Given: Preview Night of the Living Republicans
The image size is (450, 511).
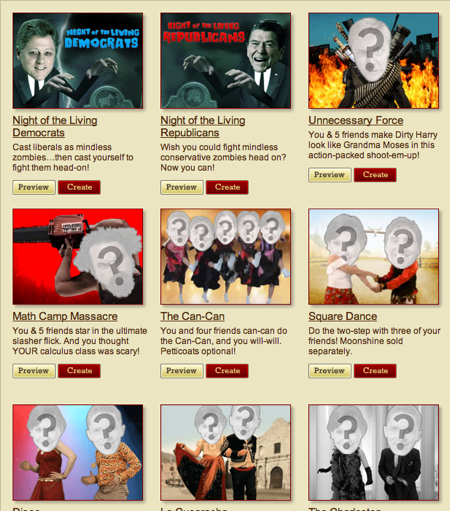Looking at the screenshot, I should coord(182,187).
